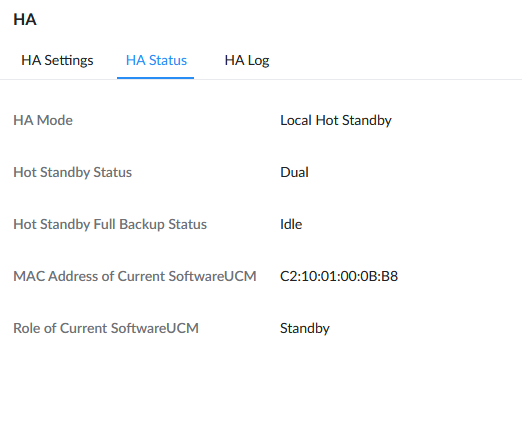Select the Local Hot Standby value
Image resolution: width=522 pixels, height=439 pixels.
[x=336, y=121]
